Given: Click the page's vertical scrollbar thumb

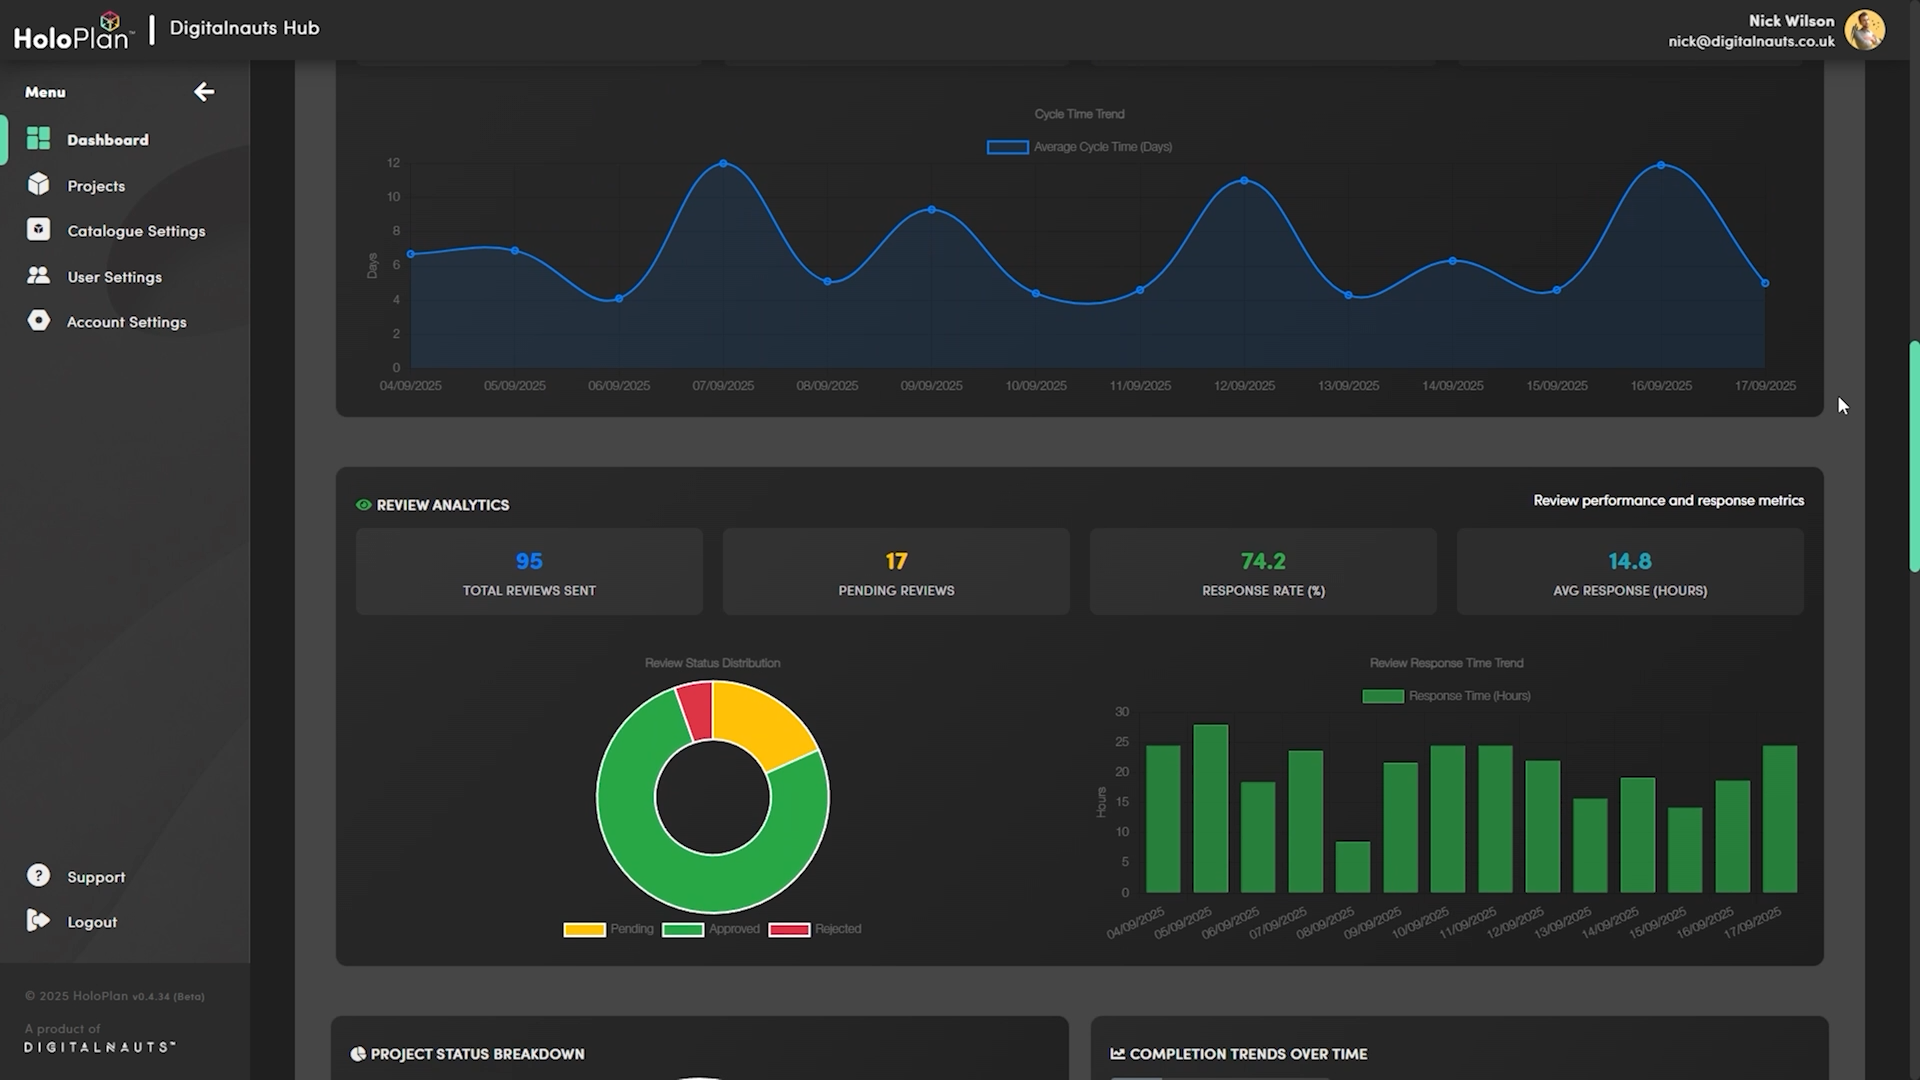Looking at the screenshot, I should click(1914, 455).
